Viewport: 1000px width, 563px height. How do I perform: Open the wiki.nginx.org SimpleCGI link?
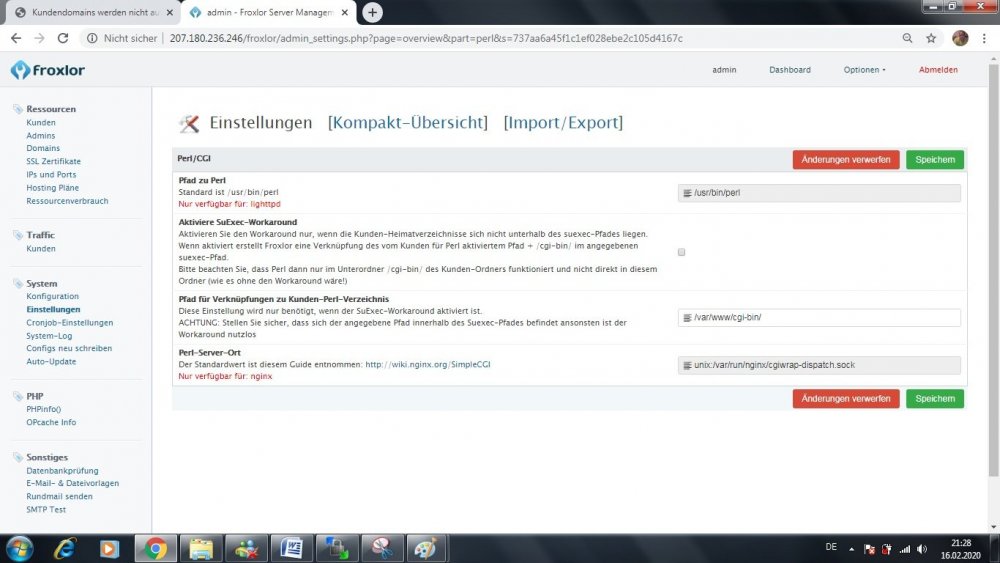[x=427, y=365]
